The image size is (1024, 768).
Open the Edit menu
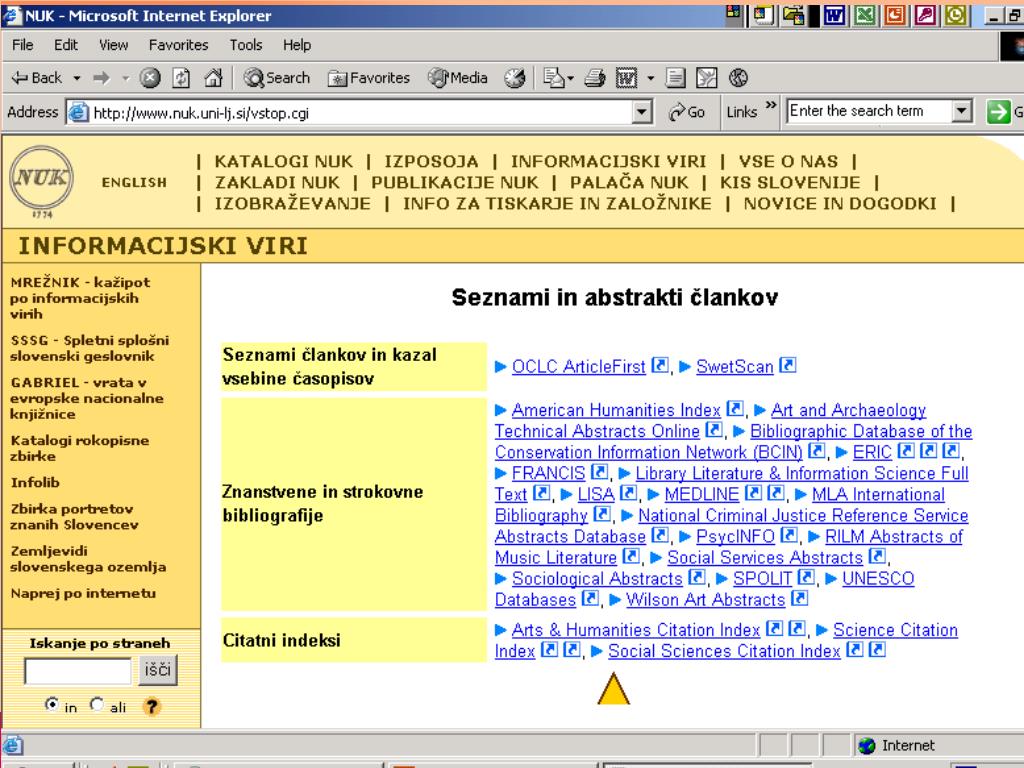pos(65,45)
